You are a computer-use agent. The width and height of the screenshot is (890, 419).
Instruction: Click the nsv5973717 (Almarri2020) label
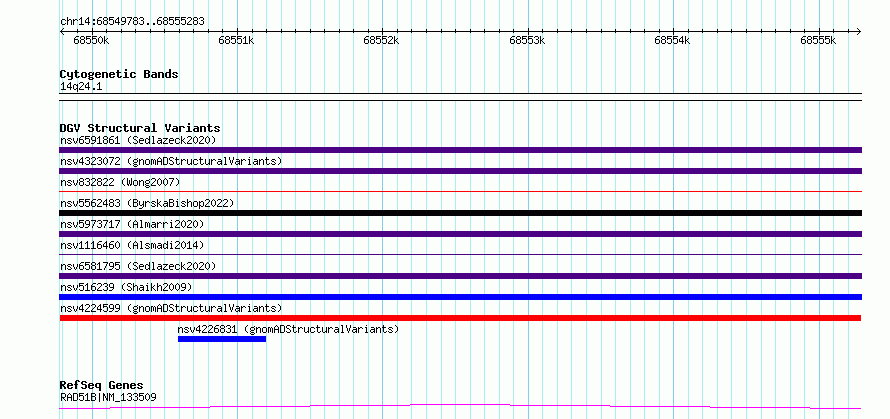[132, 224]
